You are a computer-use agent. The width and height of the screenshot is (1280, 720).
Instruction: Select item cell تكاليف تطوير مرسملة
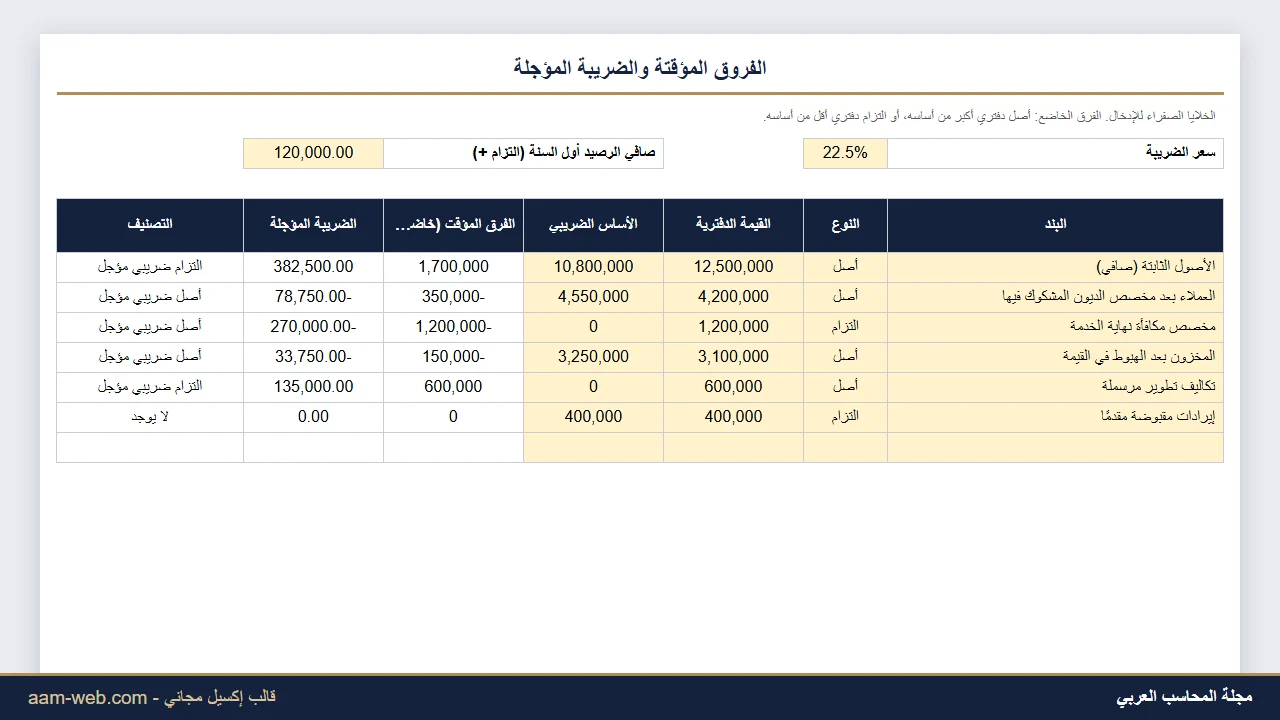coord(1055,387)
